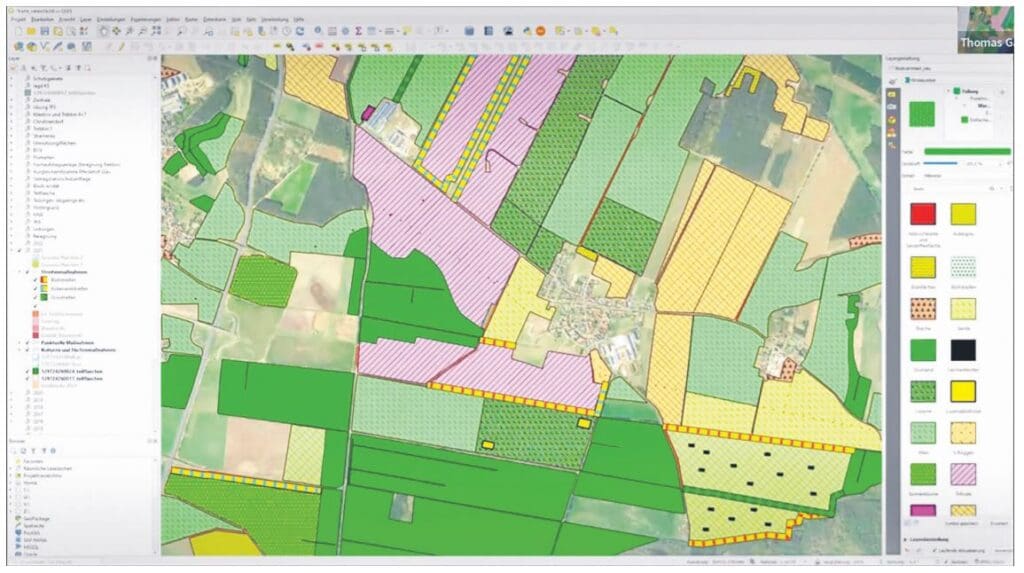The image size is (1024, 573).
Task: Collapse the Streifenmaßnahmen group
Action: [19, 272]
